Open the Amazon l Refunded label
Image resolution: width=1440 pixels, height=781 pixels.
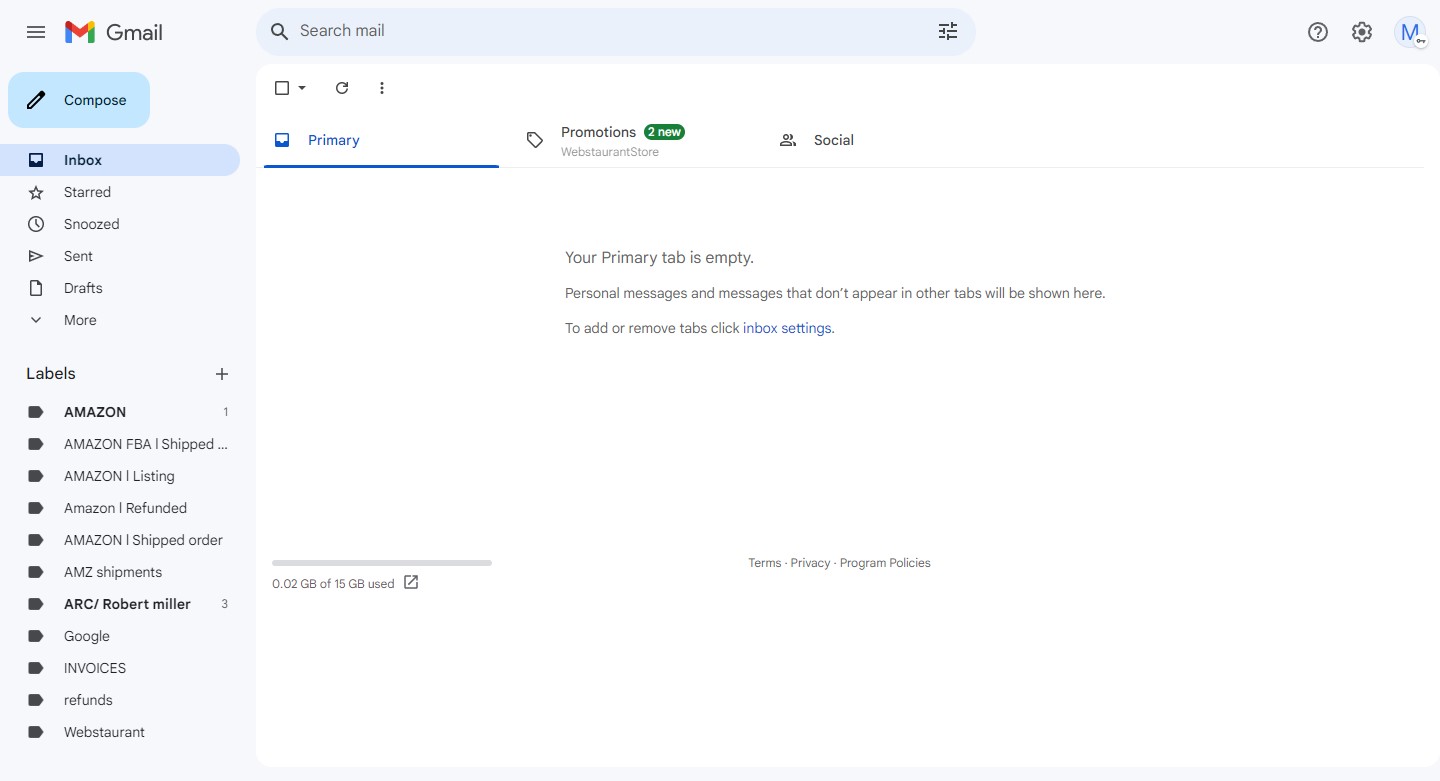(x=120, y=508)
